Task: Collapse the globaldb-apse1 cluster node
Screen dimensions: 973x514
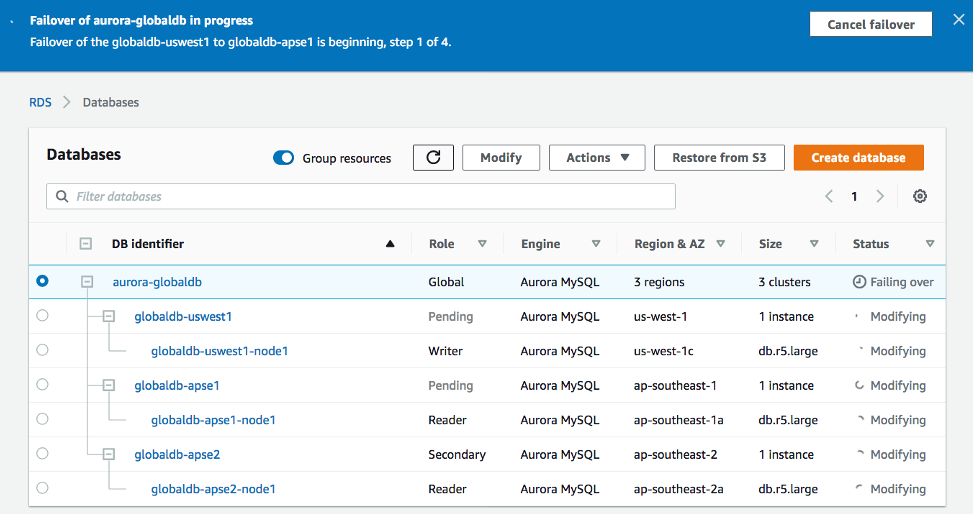Action: pyautogui.click(x=109, y=385)
